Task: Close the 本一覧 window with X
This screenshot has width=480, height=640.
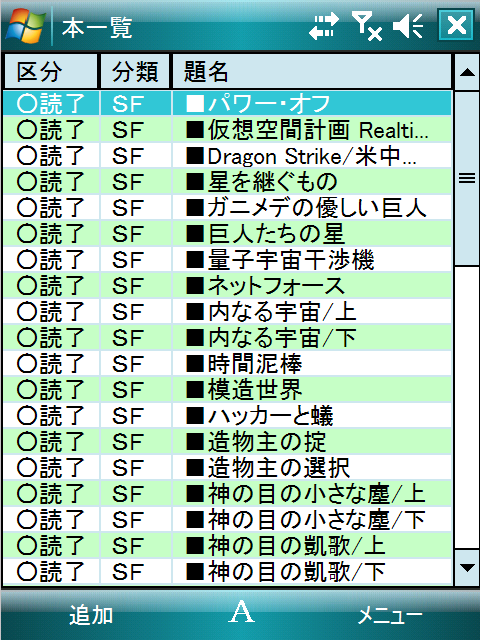Action: (456, 25)
